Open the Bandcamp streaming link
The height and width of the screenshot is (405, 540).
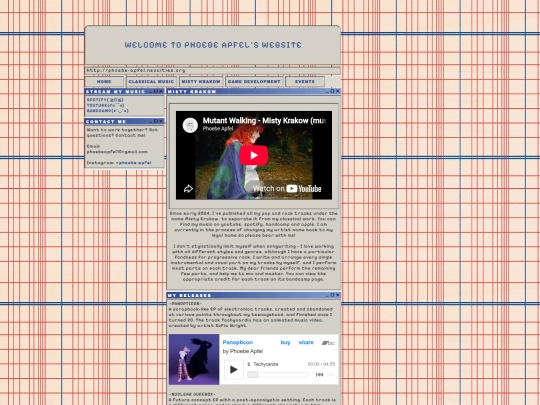click(x=108, y=111)
